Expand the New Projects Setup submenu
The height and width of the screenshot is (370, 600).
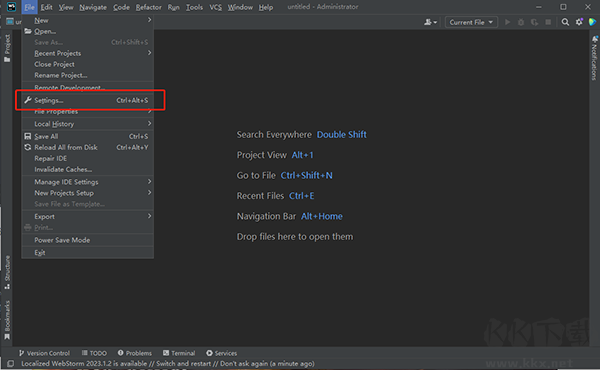click(x=88, y=193)
